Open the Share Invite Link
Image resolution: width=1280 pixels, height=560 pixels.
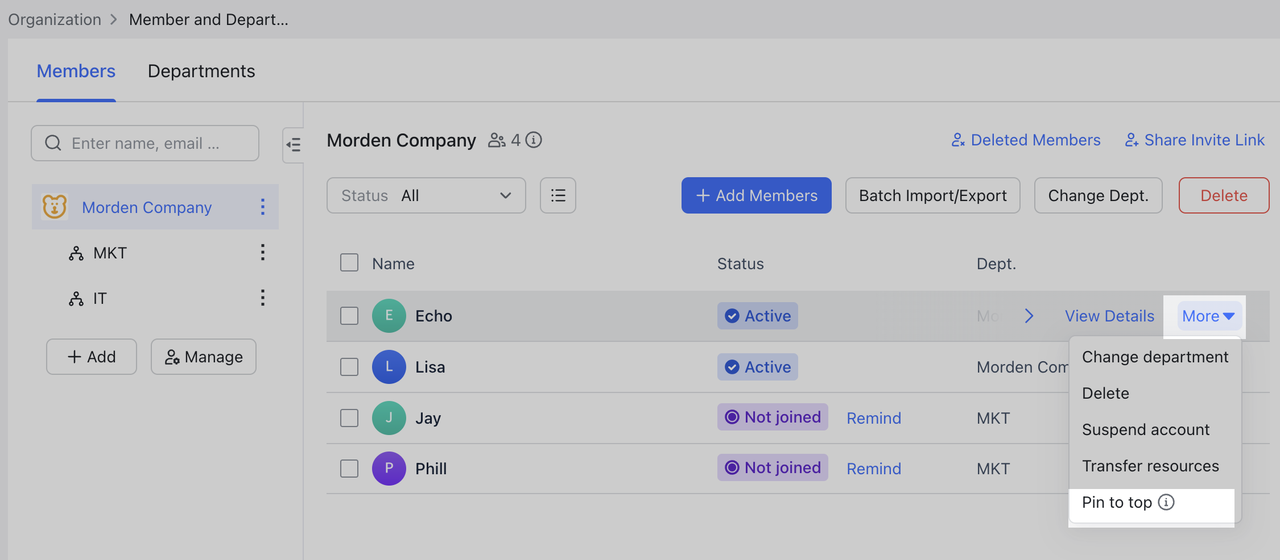(1194, 140)
